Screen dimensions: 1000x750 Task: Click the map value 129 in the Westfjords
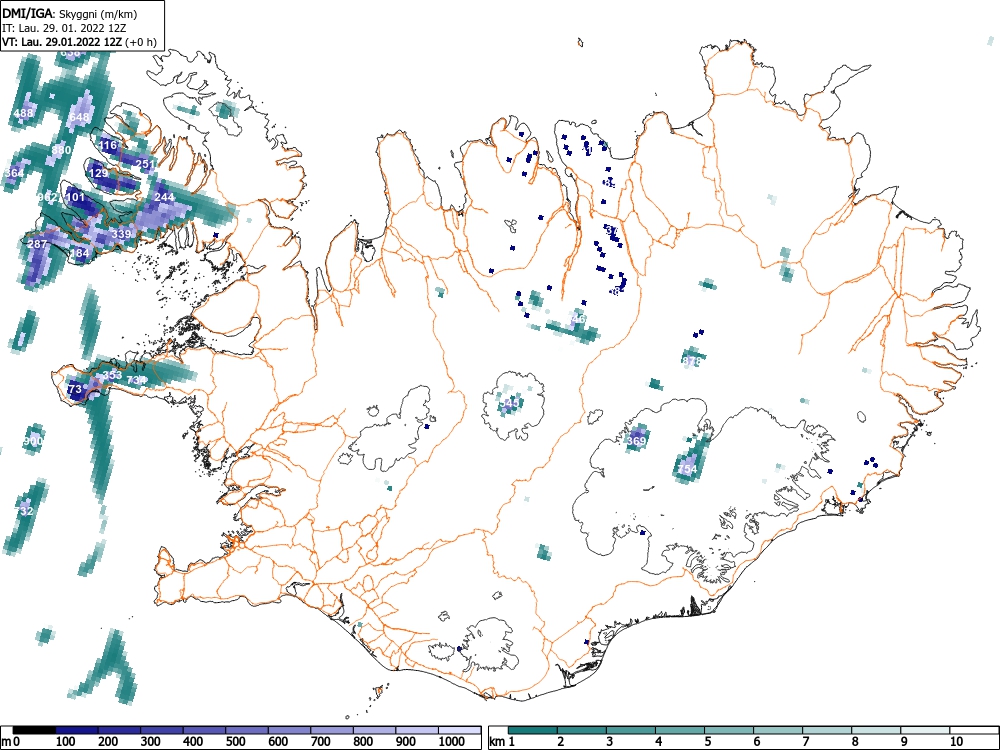point(98,173)
